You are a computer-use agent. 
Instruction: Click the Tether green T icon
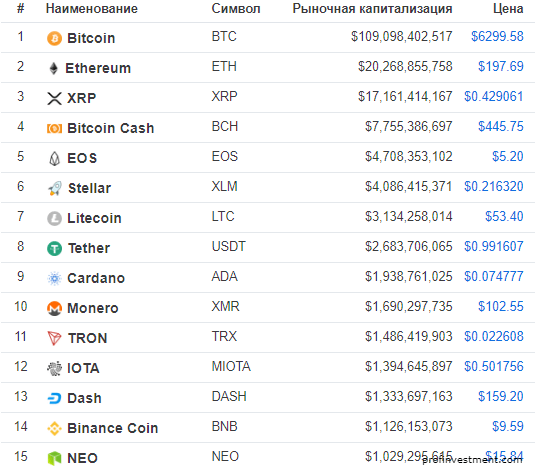click(54, 248)
